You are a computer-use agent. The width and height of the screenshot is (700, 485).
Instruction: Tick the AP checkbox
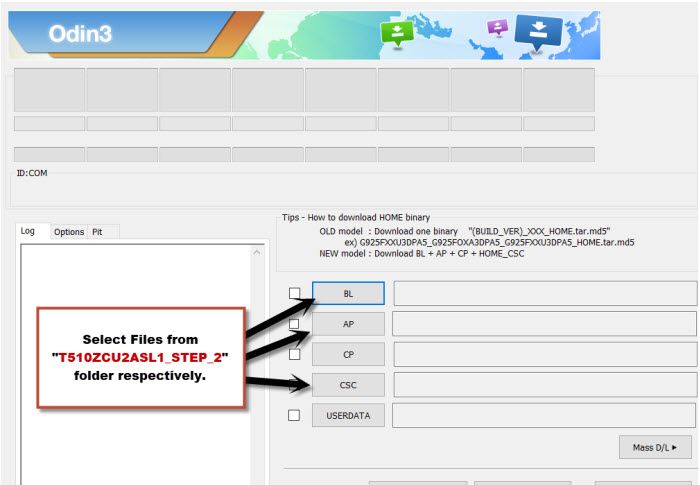[294, 324]
